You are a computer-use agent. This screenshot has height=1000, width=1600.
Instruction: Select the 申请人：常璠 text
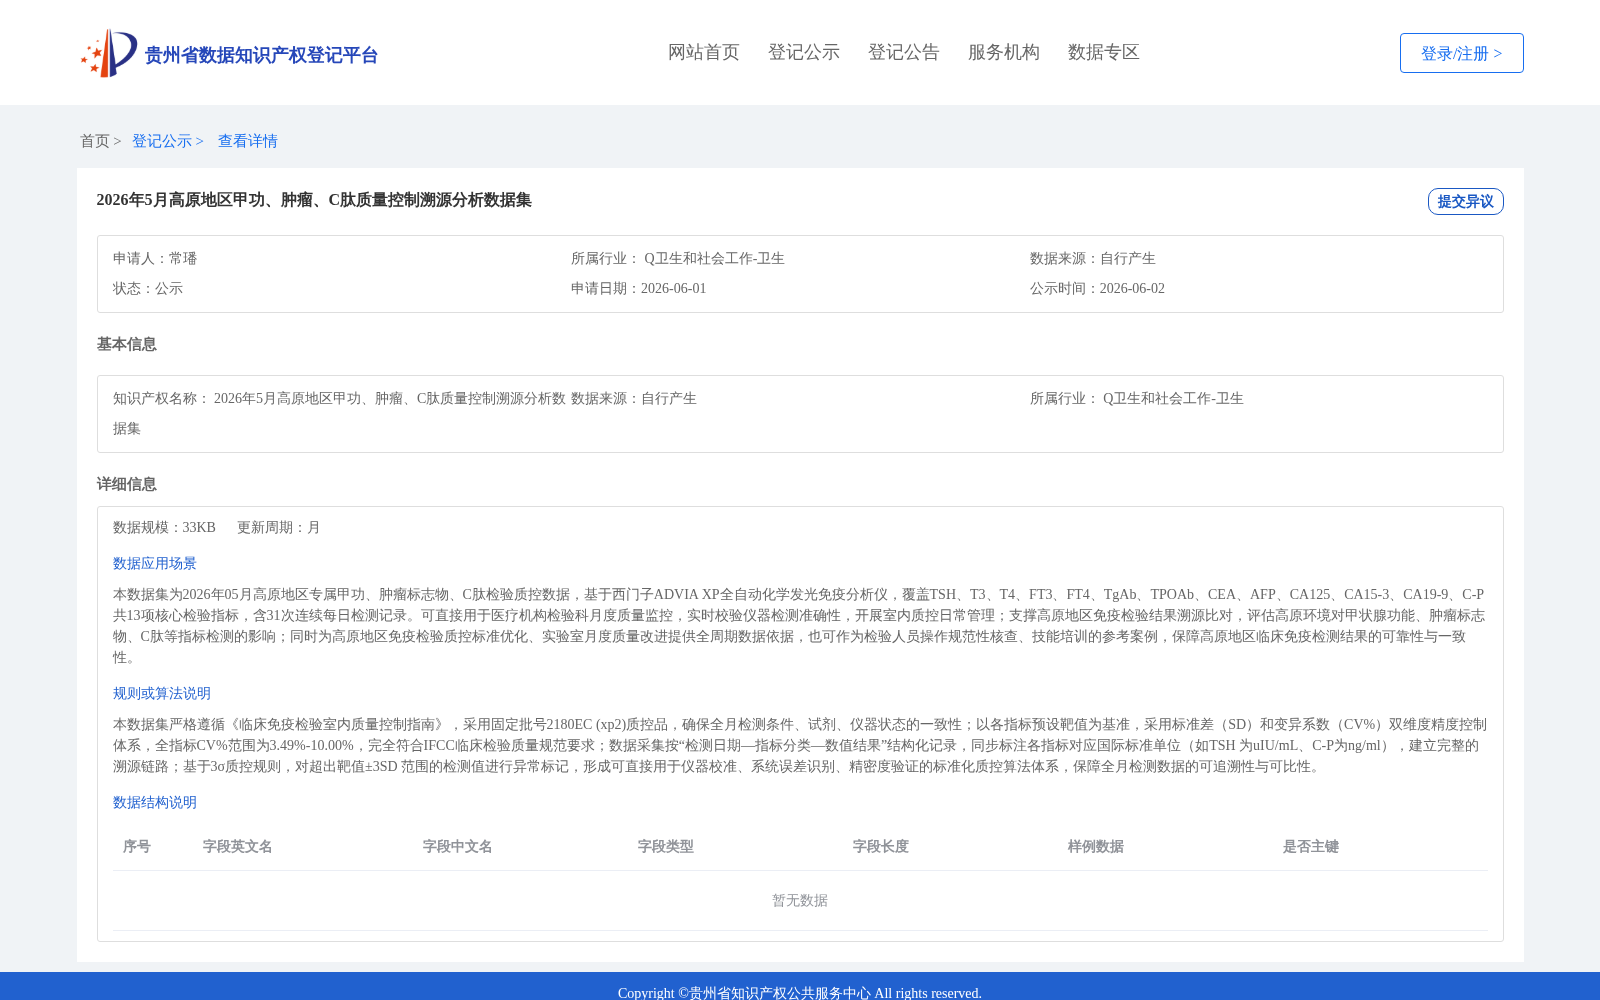point(155,258)
